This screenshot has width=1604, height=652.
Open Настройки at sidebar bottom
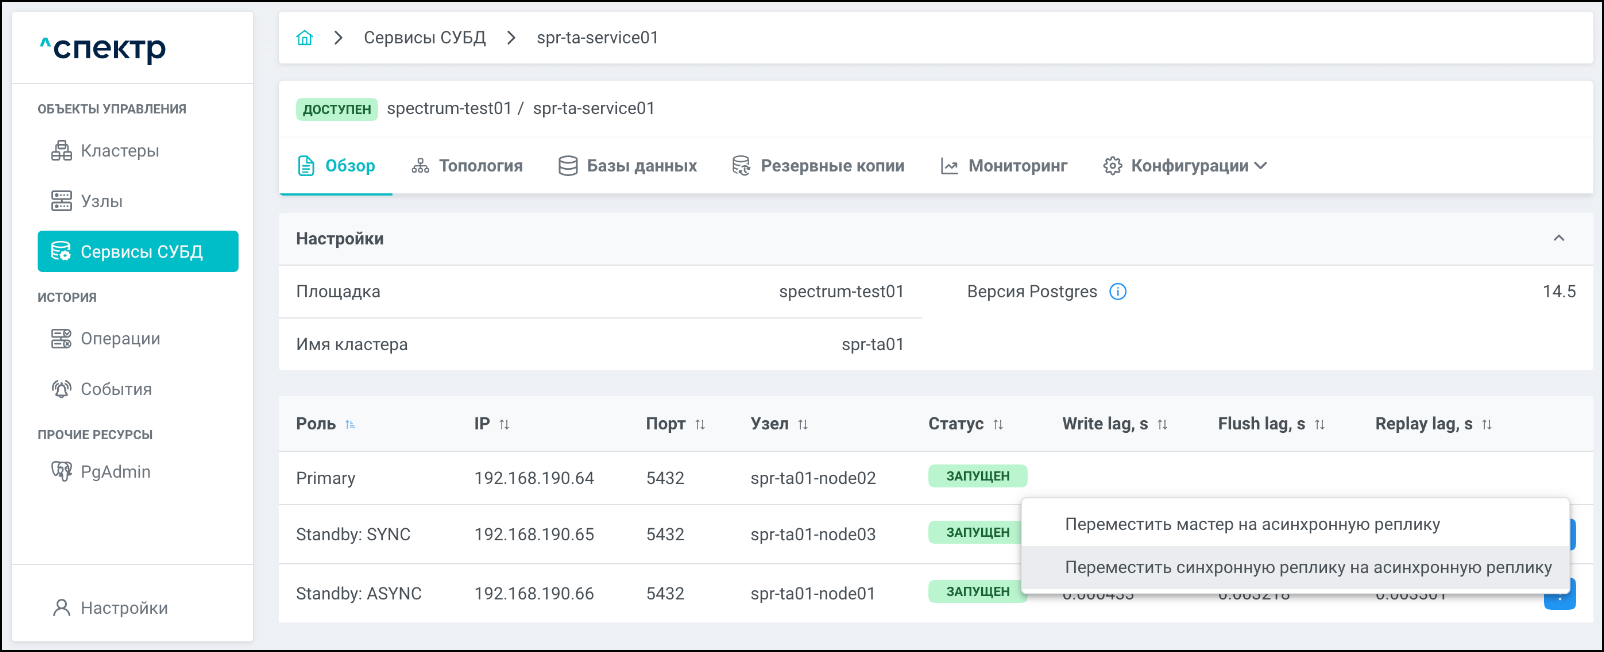click(x=123, y=608)
